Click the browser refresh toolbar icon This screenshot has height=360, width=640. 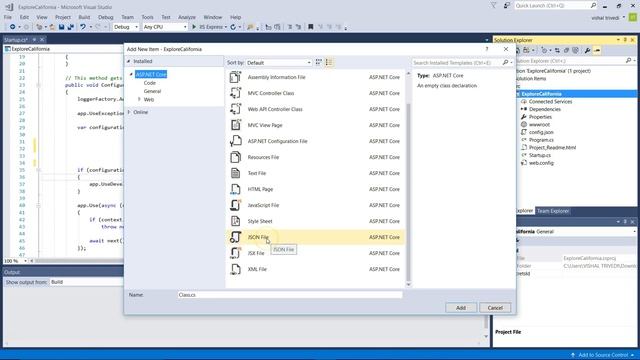(233, 27)
